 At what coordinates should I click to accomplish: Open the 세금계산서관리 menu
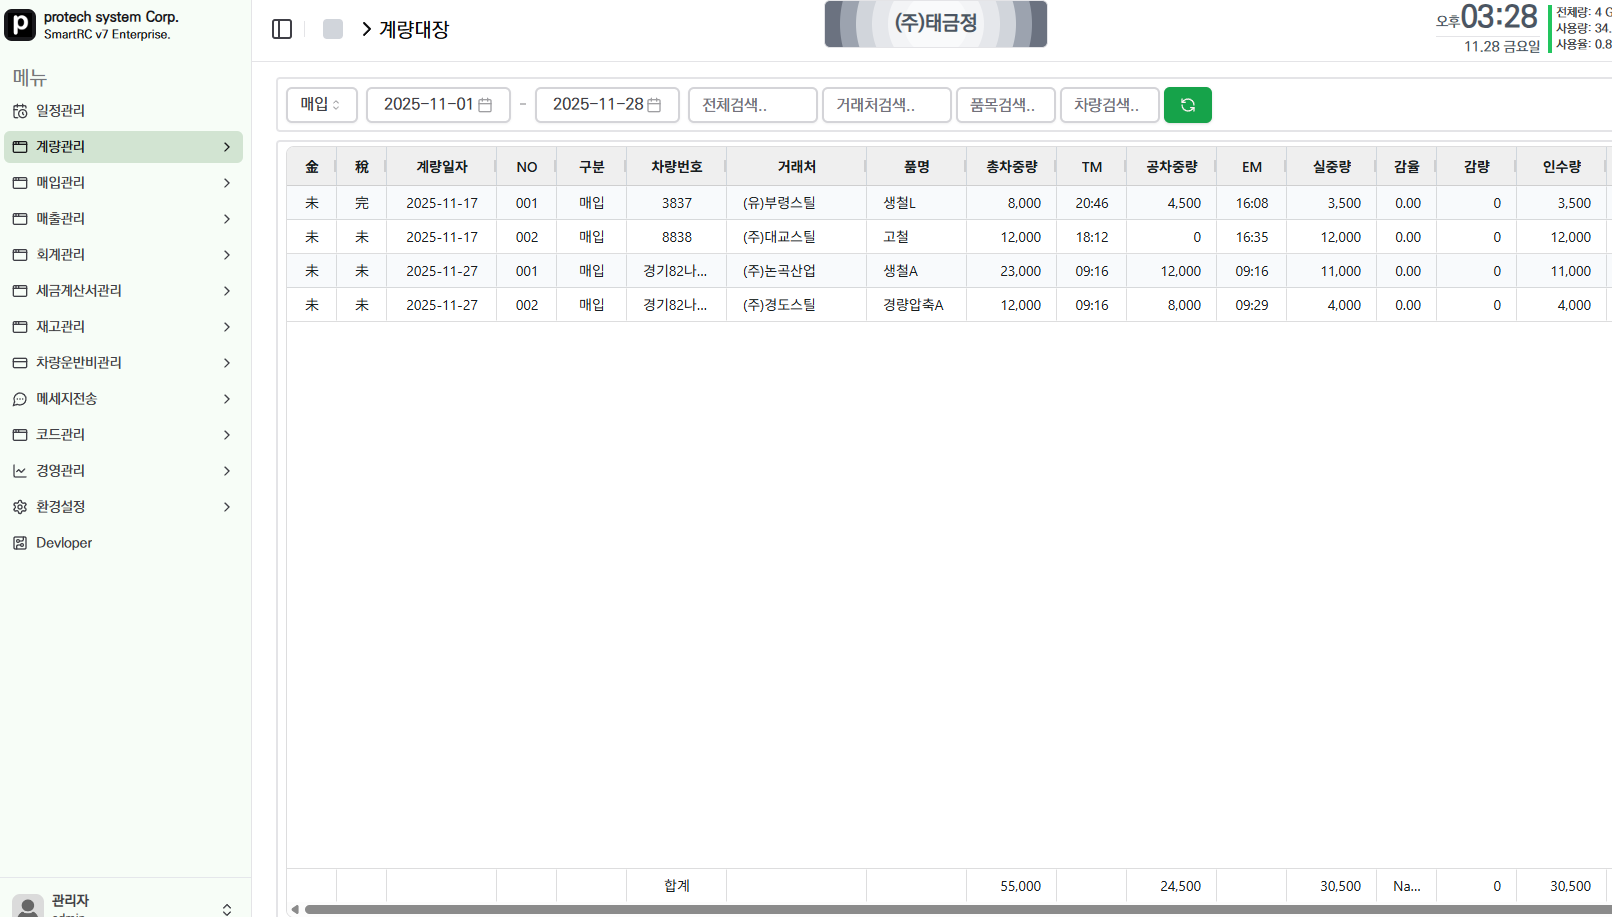pyautogui.click(x=79, y=291)
